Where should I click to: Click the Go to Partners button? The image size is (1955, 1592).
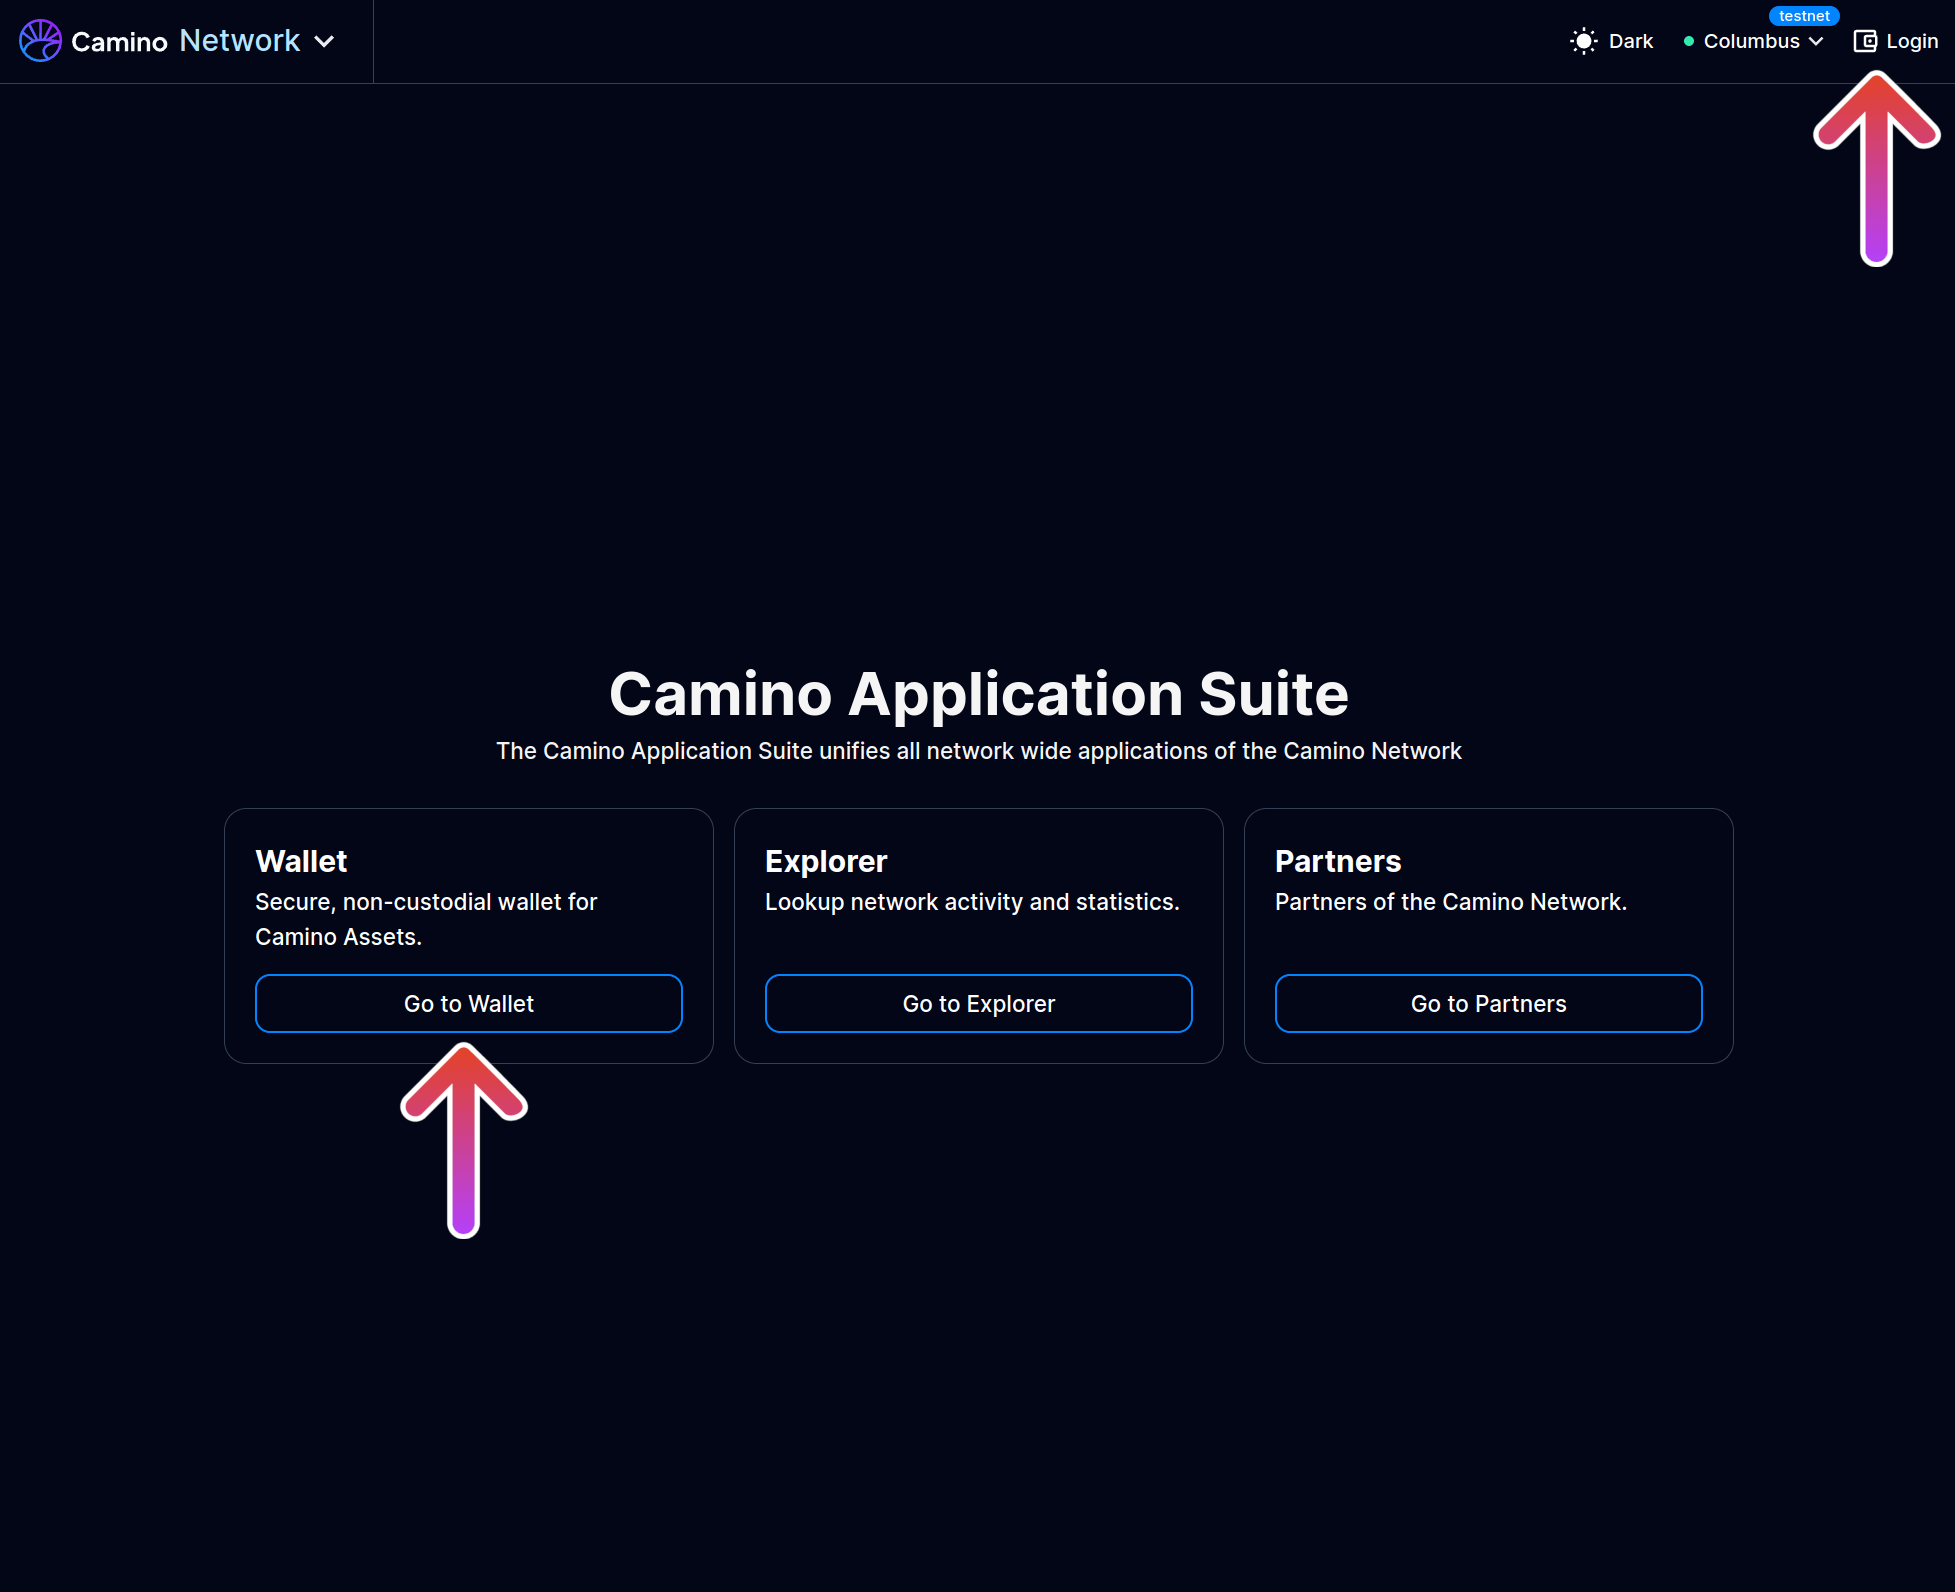tap(1488, 1003)
